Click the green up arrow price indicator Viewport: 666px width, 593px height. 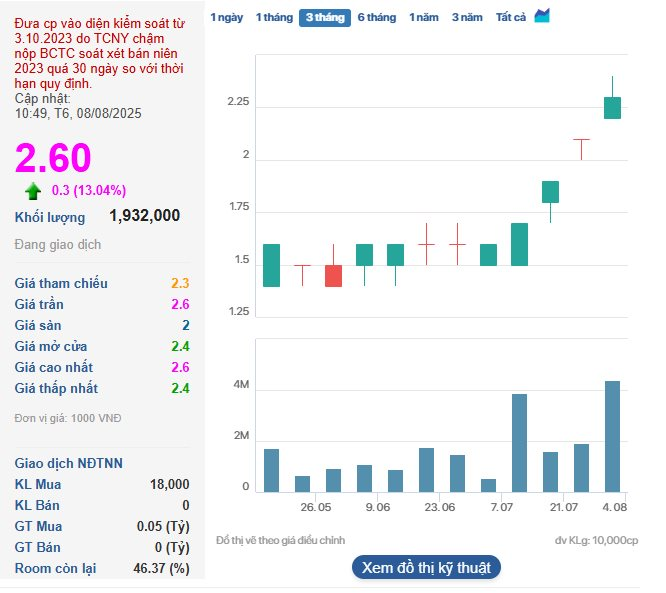(33, 190)
